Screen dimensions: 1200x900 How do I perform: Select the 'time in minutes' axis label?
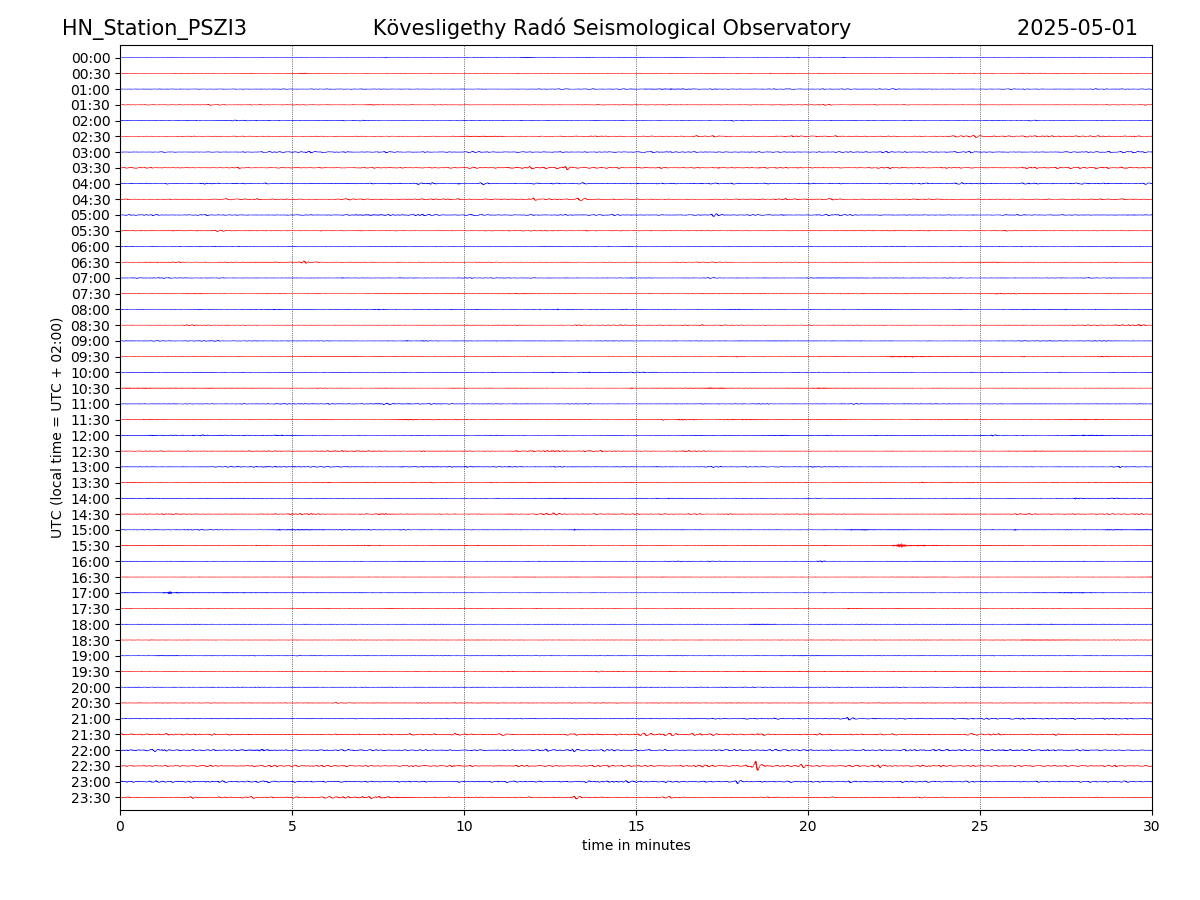[x=636, y=845]
